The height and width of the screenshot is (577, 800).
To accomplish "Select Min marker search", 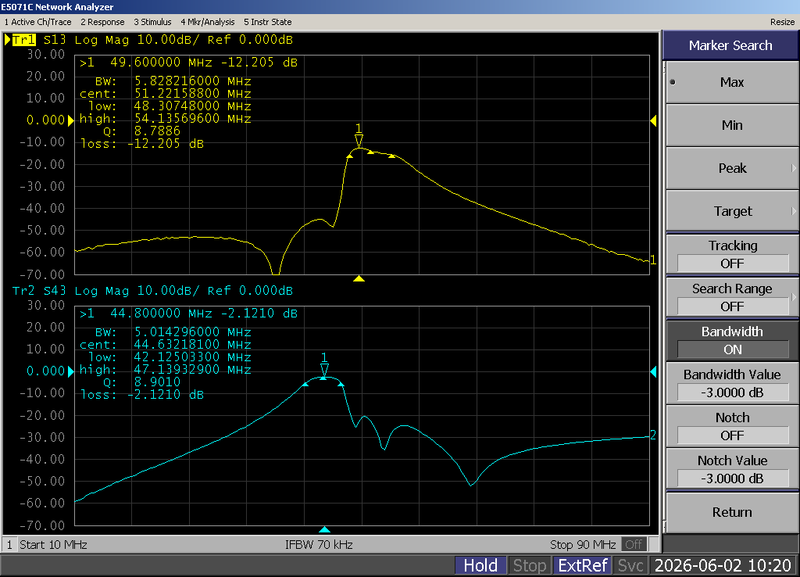I will (732, 125).
